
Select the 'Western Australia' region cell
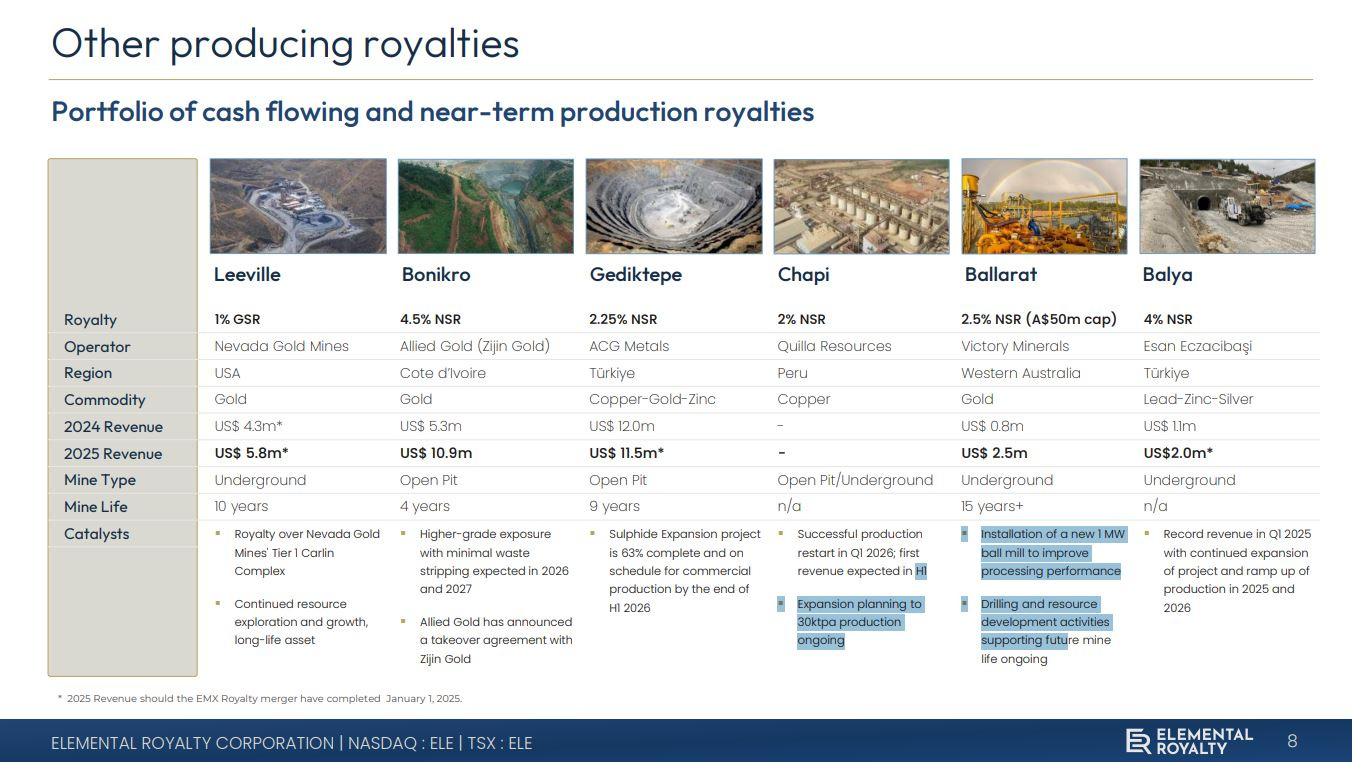coord(1021,373)
